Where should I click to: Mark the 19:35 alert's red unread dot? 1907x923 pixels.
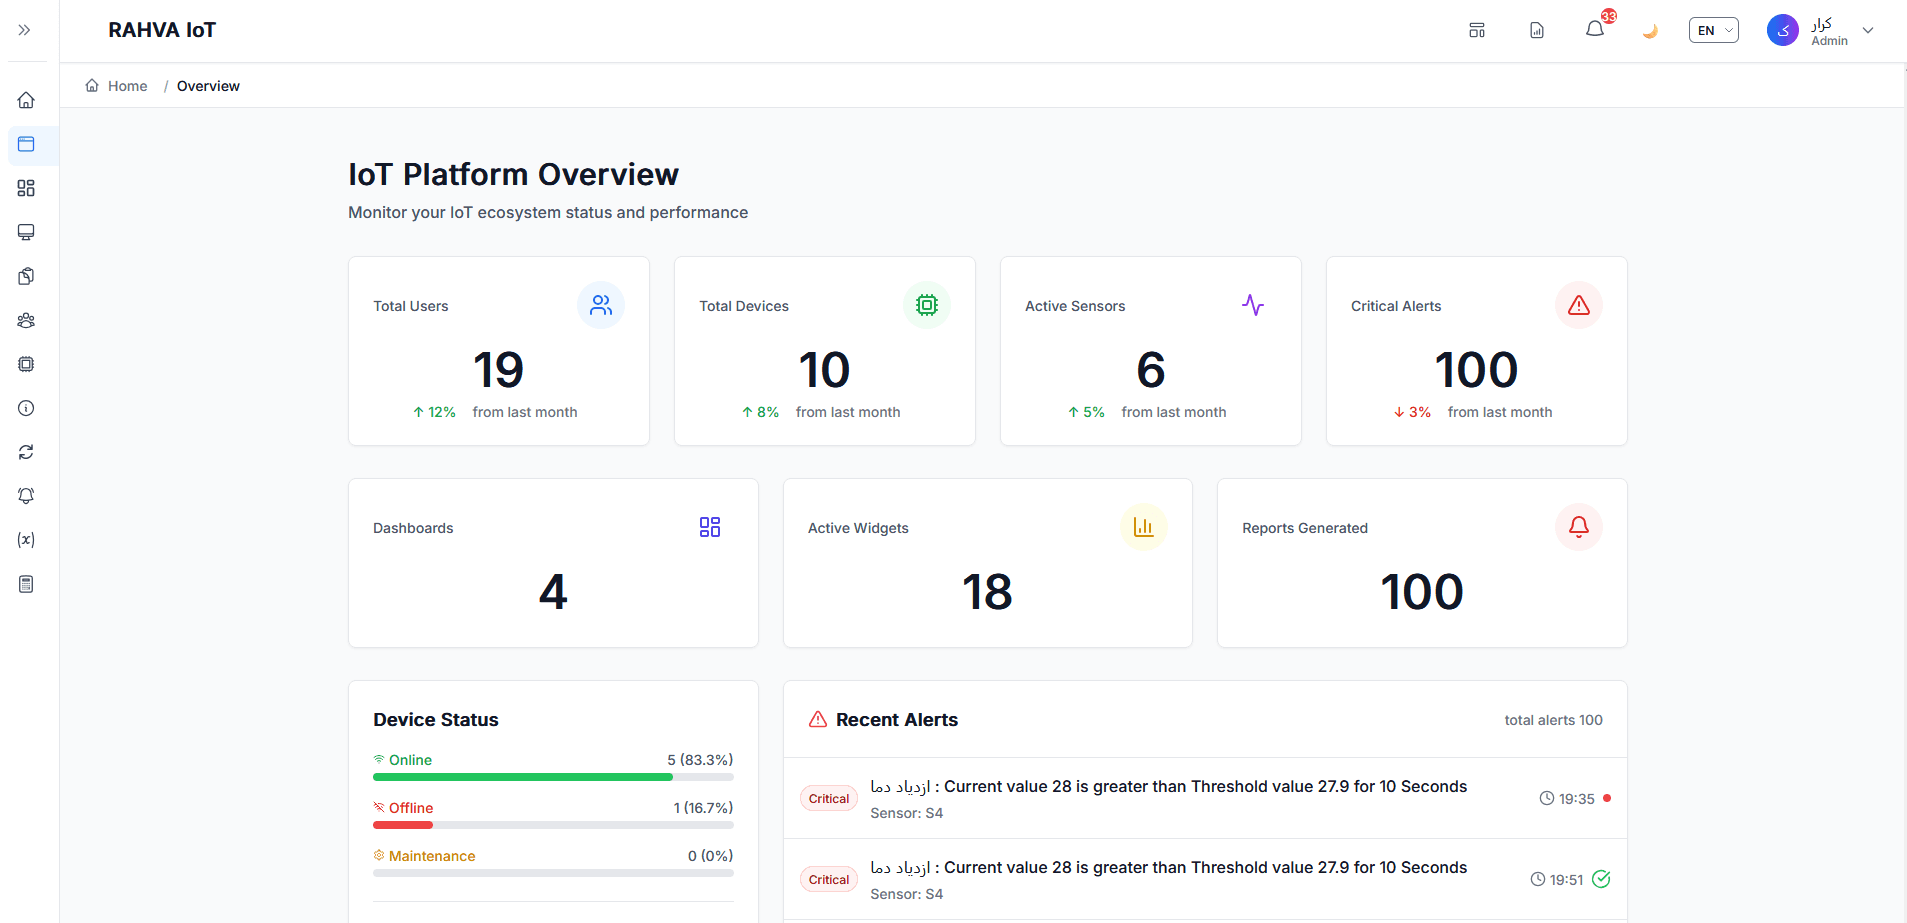[x=1607, y=798]
